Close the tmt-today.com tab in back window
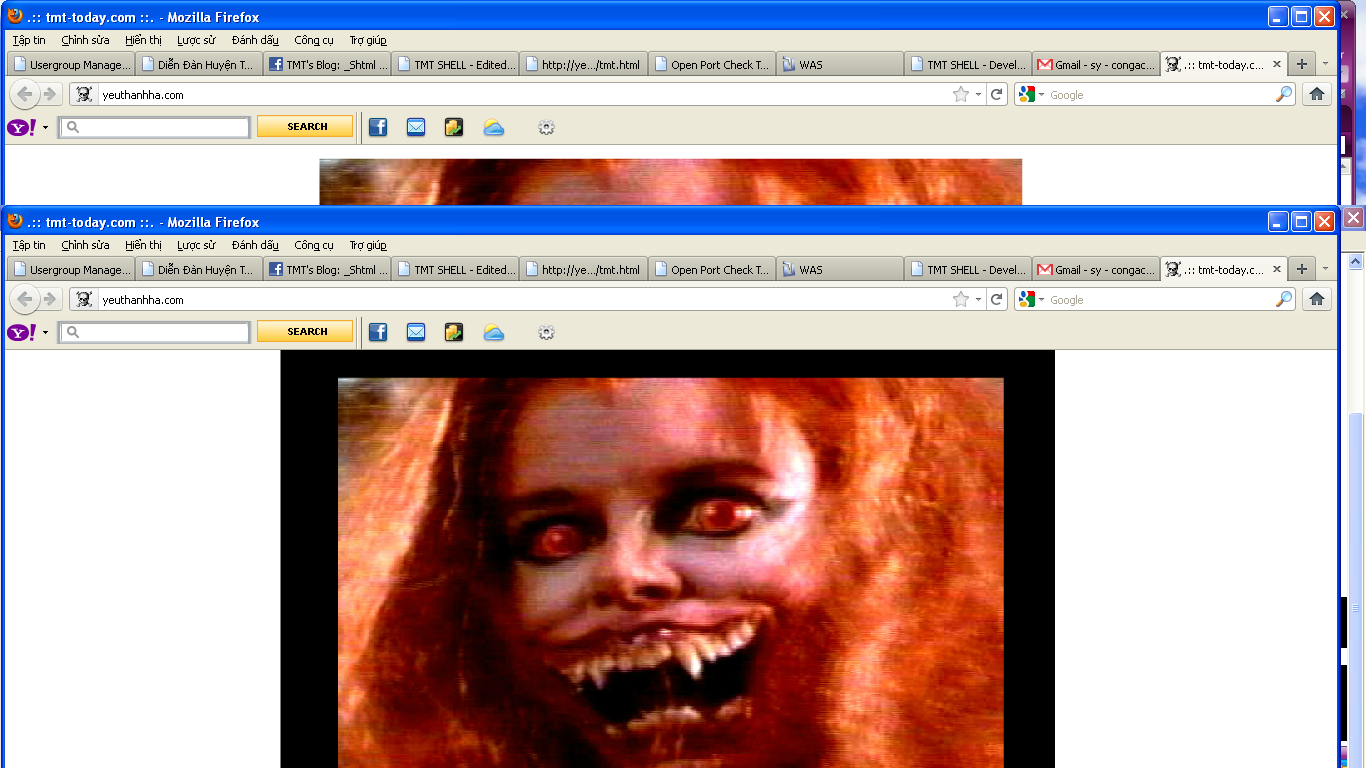This screenshot has height=768, width=1366. coord(1276,64)
